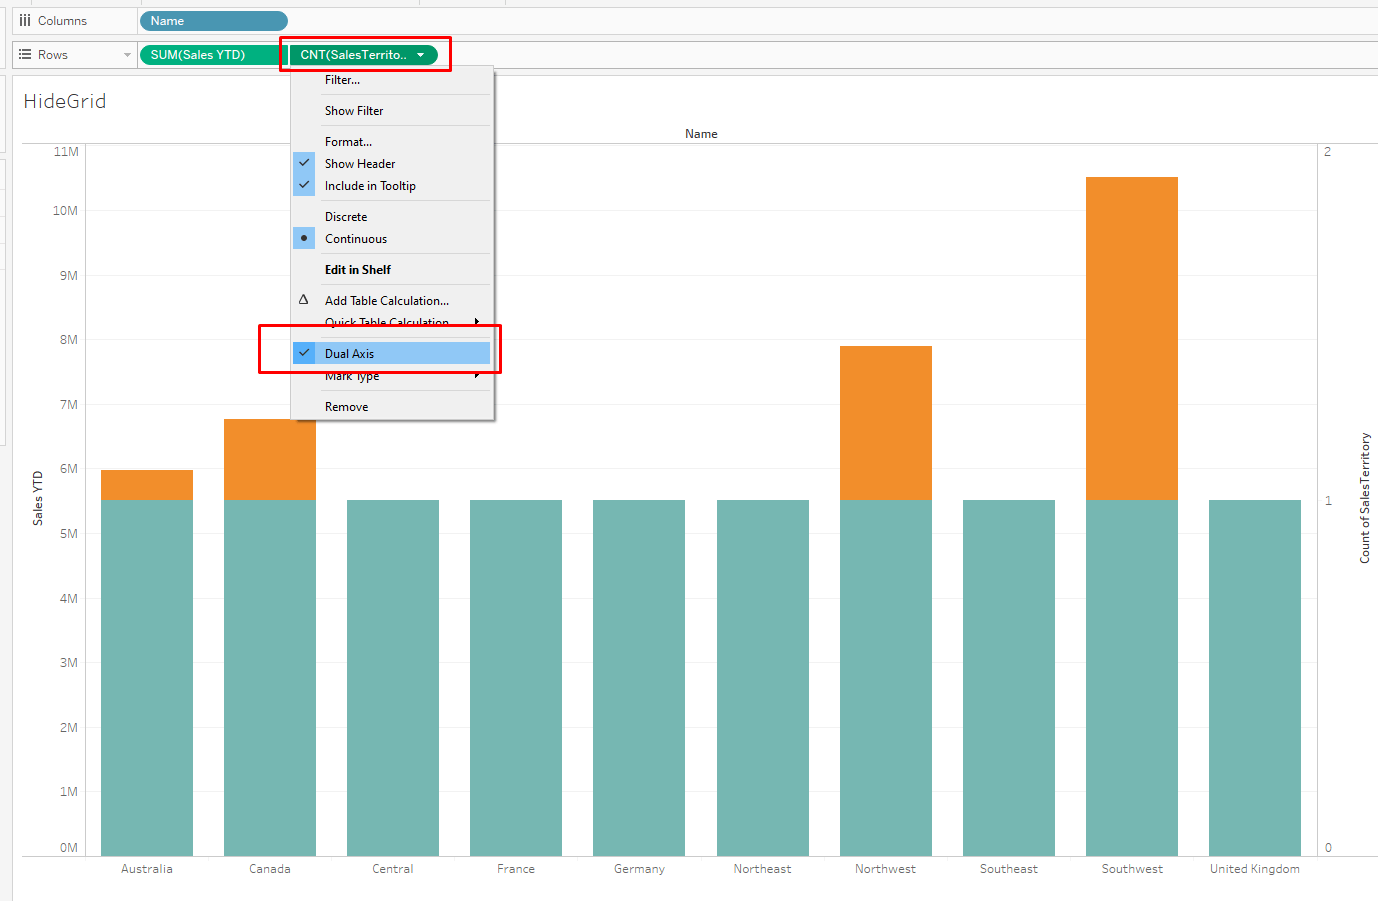Choose Filter... from the context menu
Viewport: 1378px width, 901px height.
[340, 79]
